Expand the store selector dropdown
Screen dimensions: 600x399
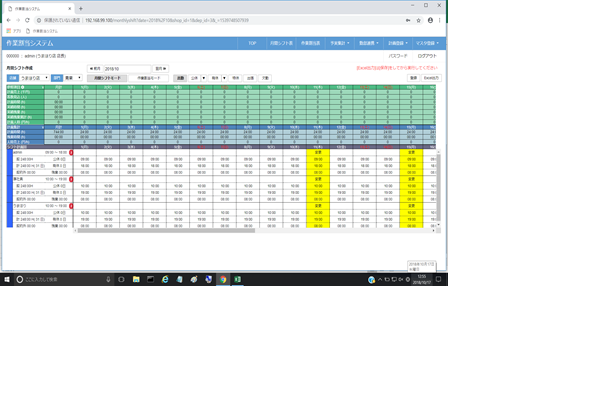34,78
